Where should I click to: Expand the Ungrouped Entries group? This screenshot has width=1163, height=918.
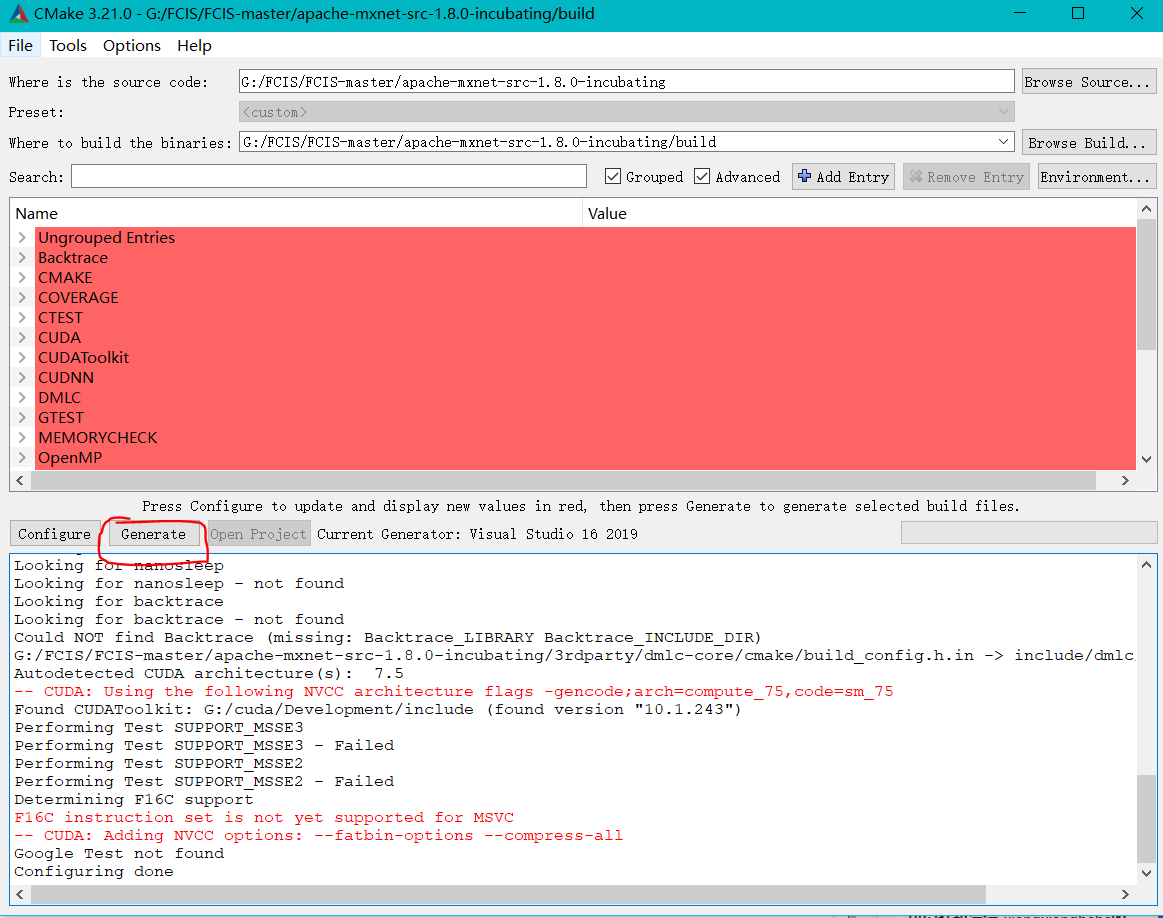22,237
